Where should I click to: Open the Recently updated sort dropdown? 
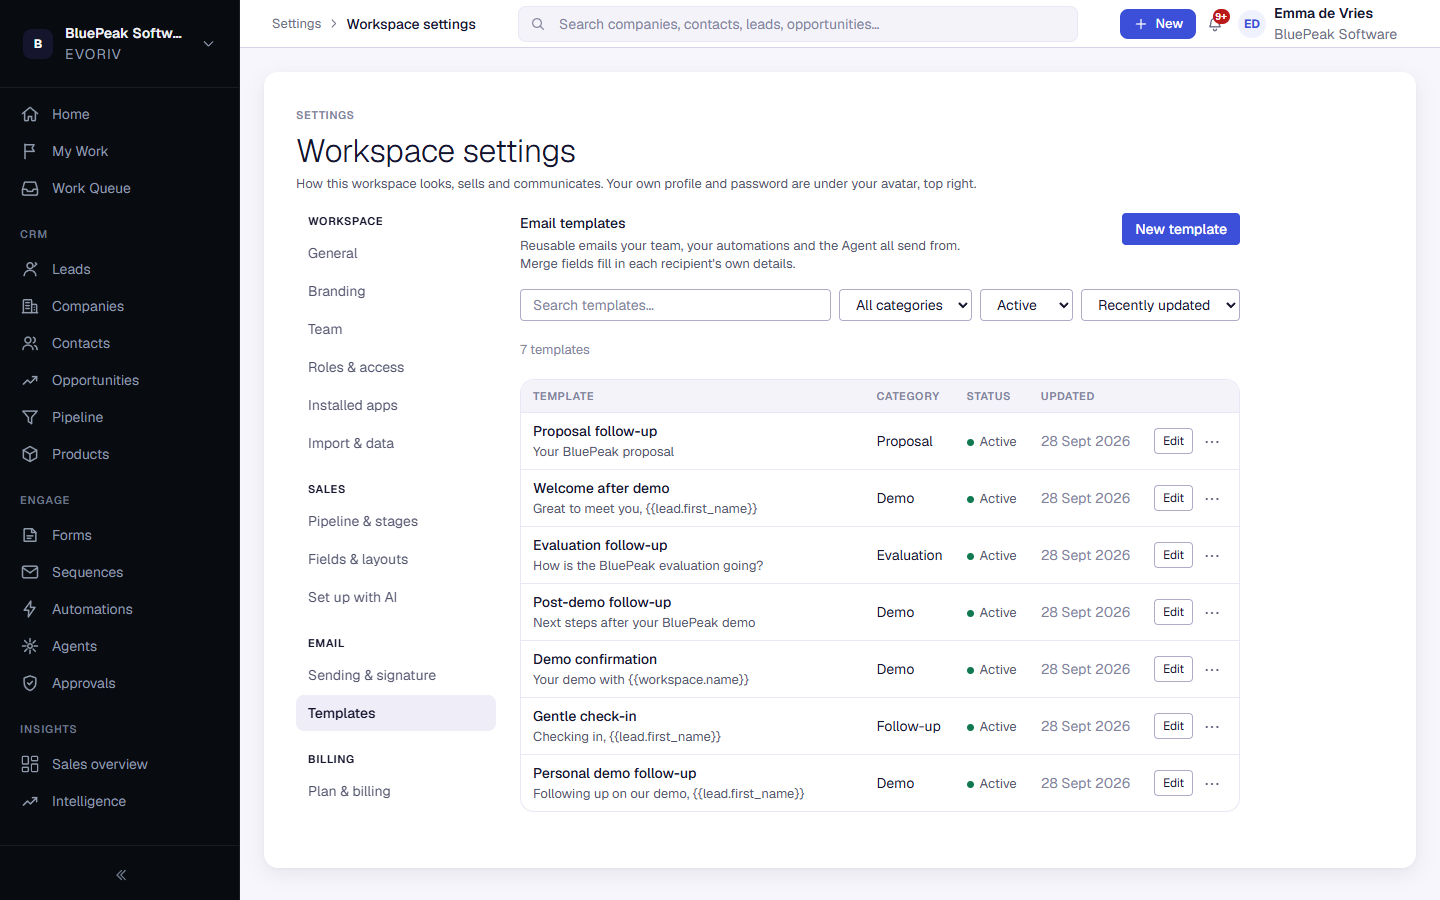click(x=1160, y=305)
